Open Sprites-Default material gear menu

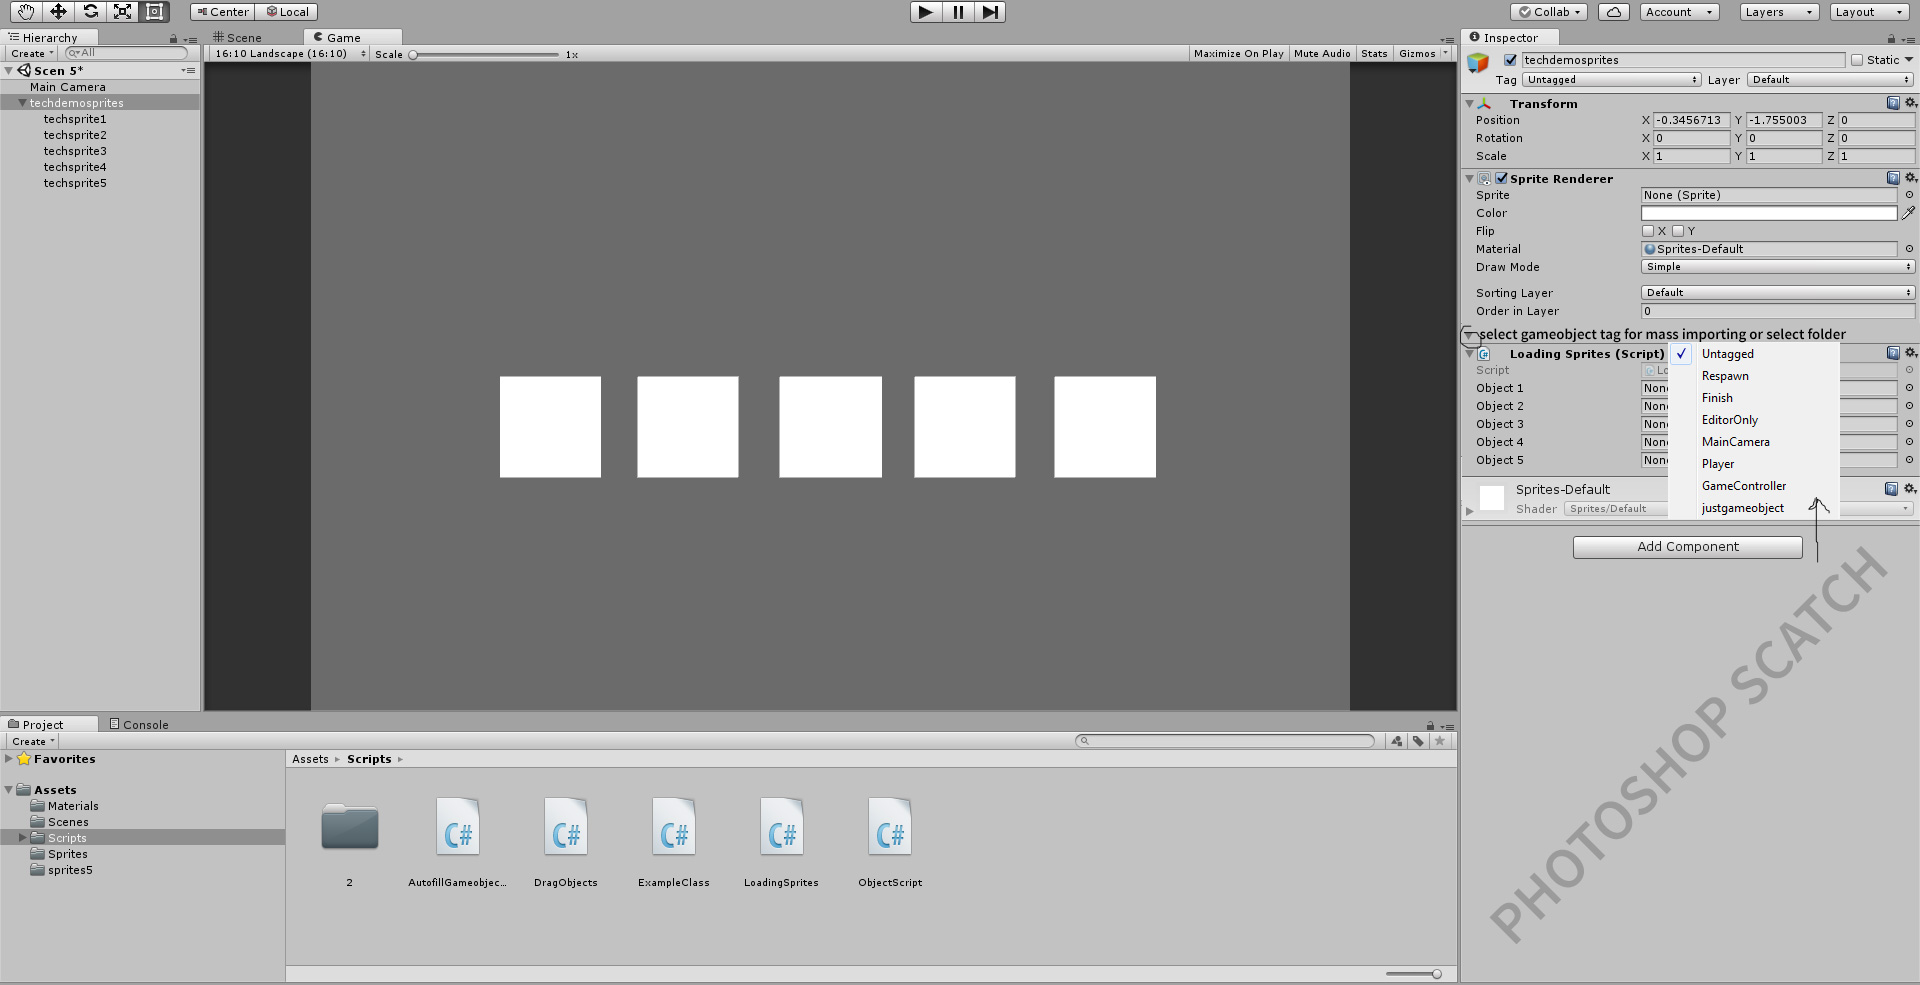click(x=1910, y=489)
